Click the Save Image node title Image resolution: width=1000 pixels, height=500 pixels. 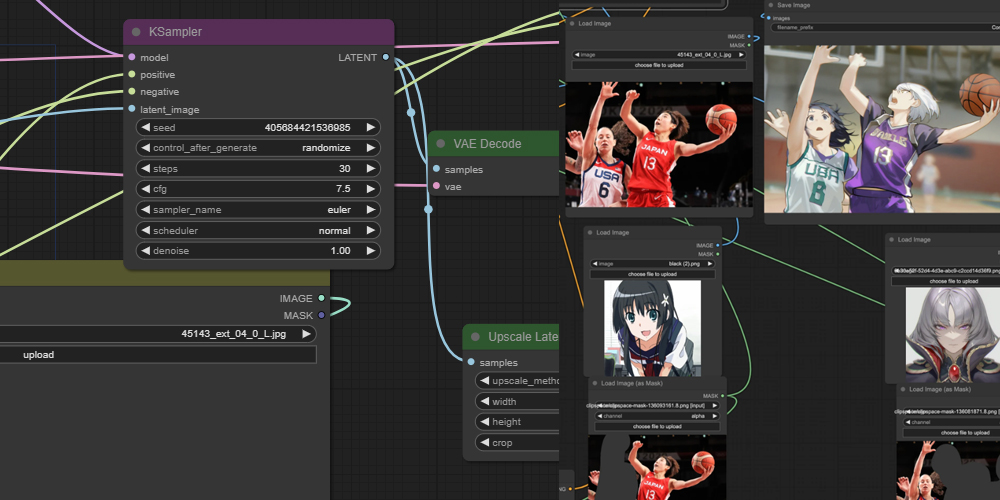[x=793, y=5]
